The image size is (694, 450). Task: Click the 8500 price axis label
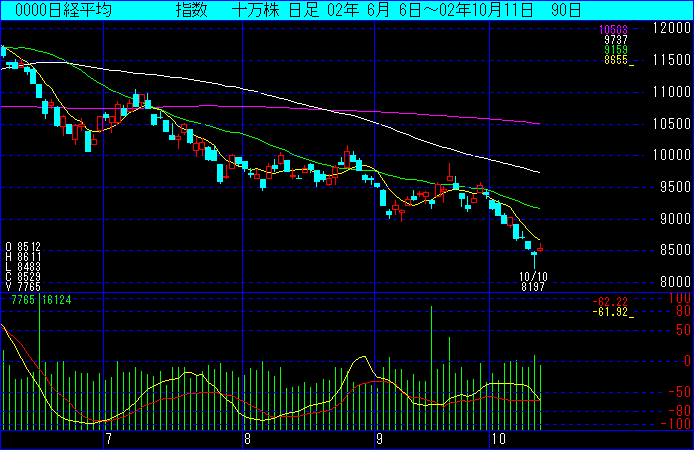[x=675, y=250]
